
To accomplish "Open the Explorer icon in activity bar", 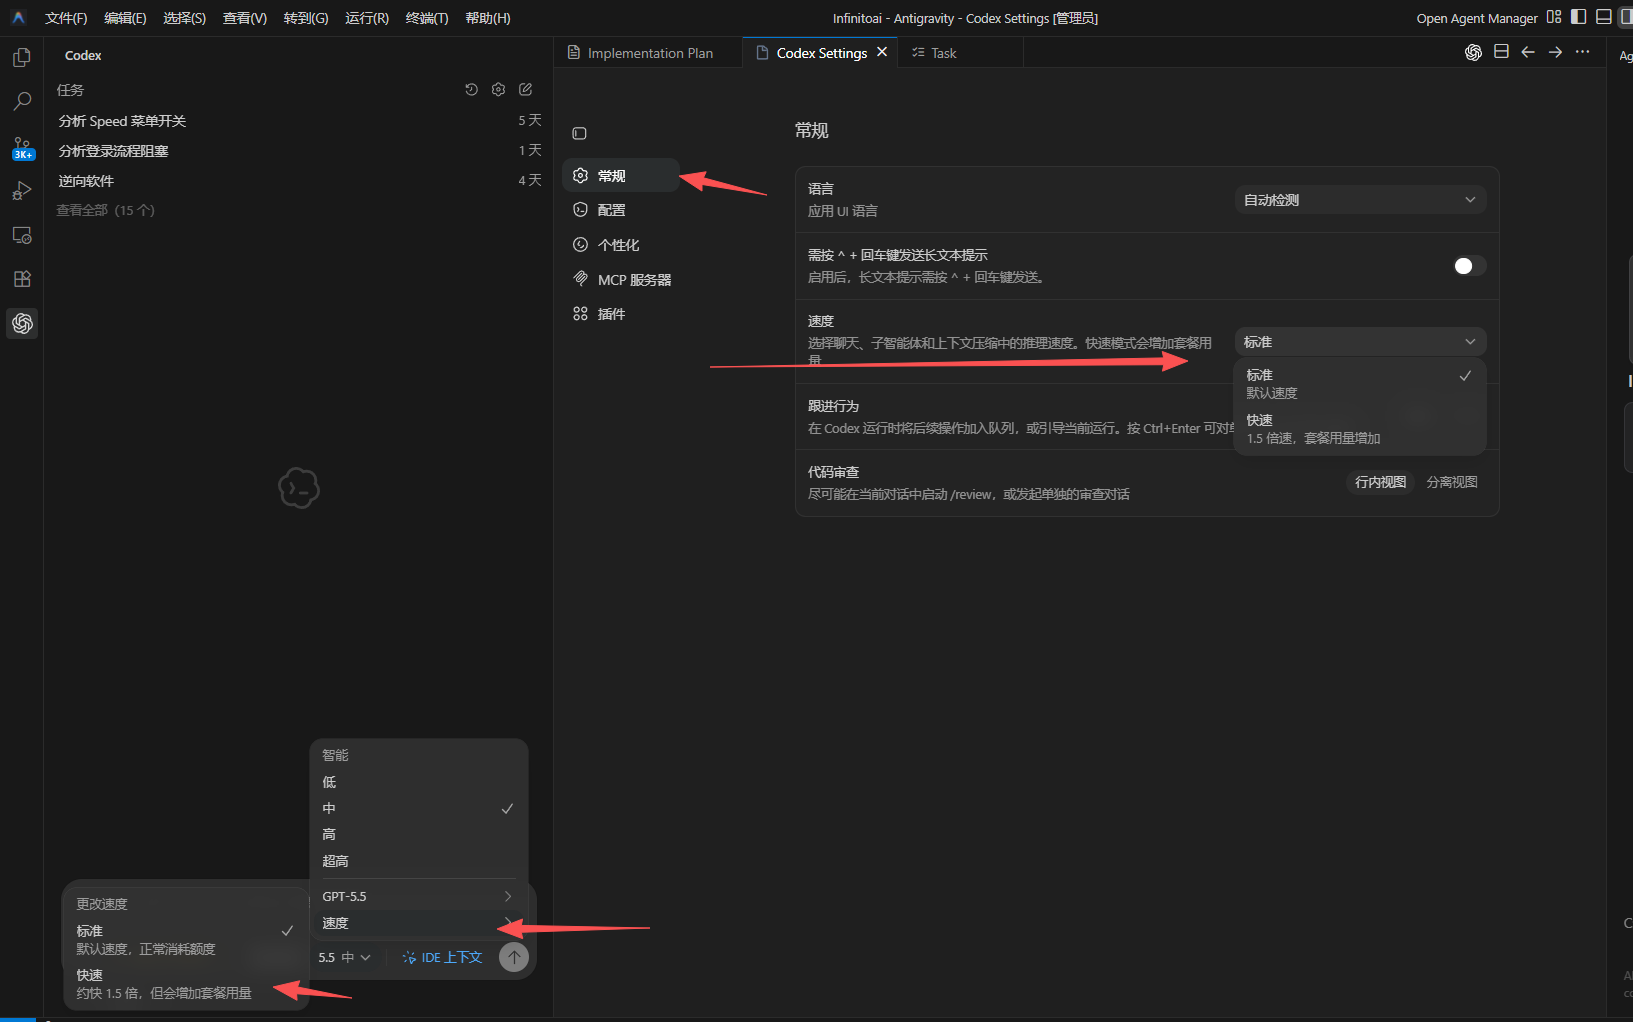I will click(22, 58).
